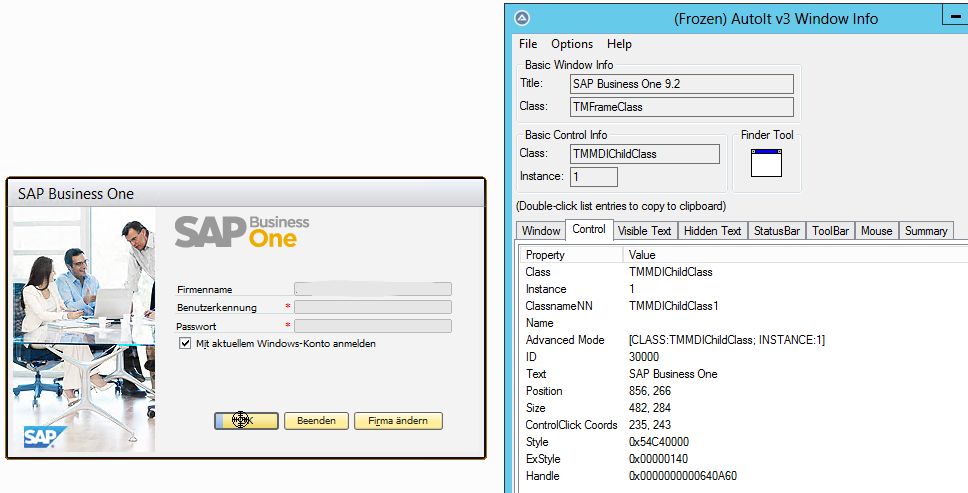Click the Property column header

pos(572,255)
